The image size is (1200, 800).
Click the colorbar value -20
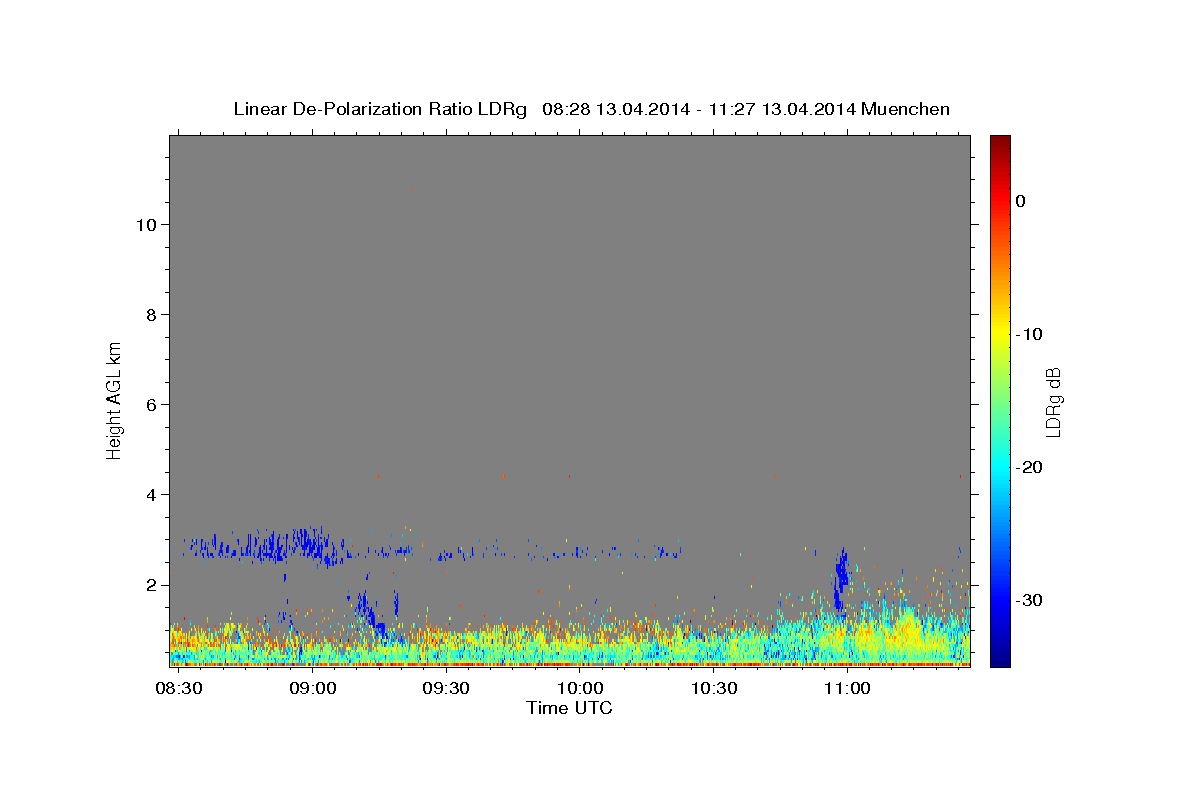(x=1030, y=467)
